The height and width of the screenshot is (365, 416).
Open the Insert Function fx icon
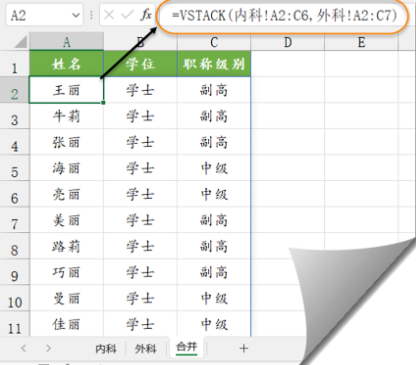[x=146, y=15]
